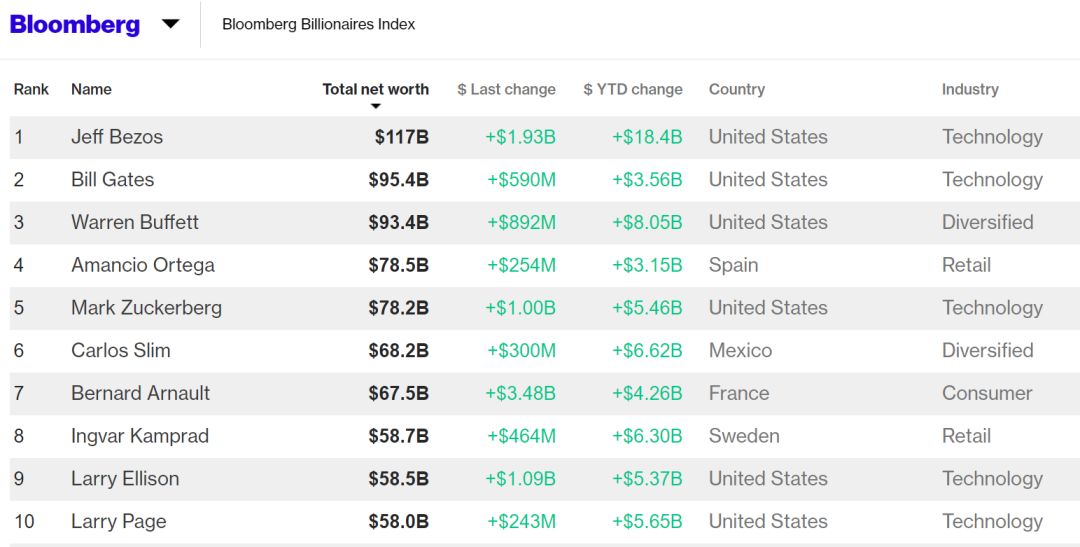Click Mark Zuckerberg's name
This screenshot has height=547, width=1080.
[146, 308]
